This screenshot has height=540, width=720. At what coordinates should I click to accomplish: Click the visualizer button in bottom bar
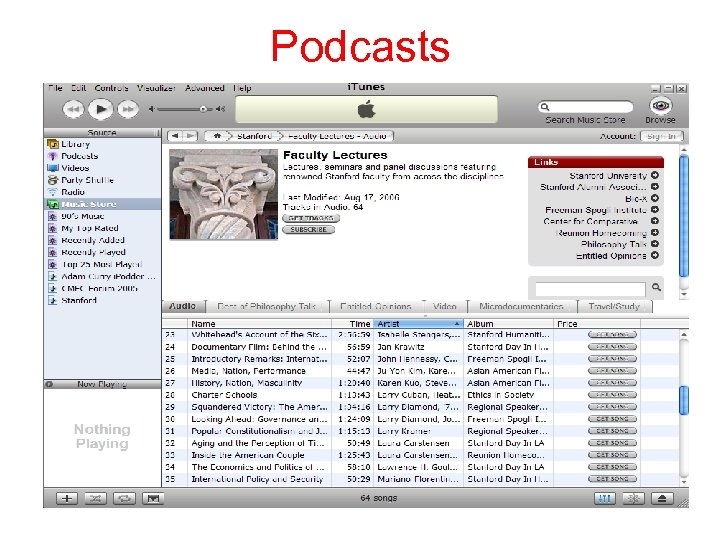pos(634,499)
